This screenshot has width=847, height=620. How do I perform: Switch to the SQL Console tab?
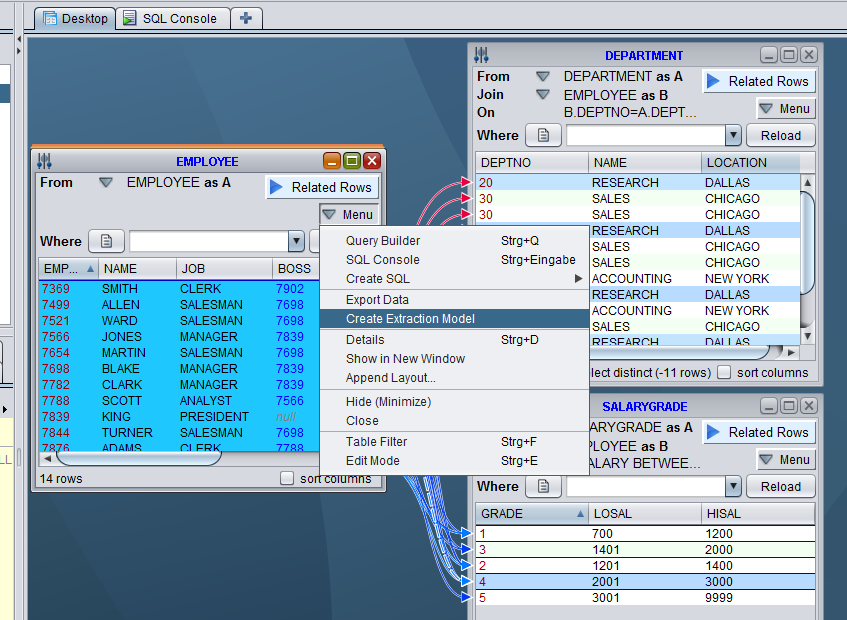tap(172, 18)
